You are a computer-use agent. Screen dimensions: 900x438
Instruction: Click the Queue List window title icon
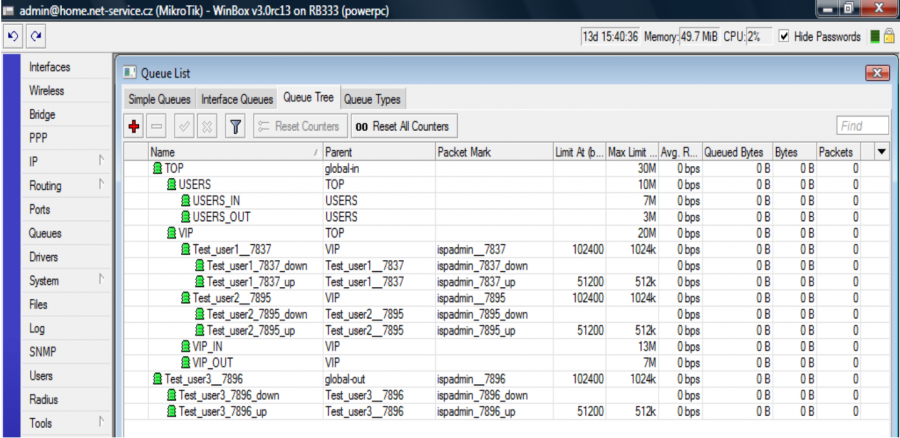tap(130, 73)
